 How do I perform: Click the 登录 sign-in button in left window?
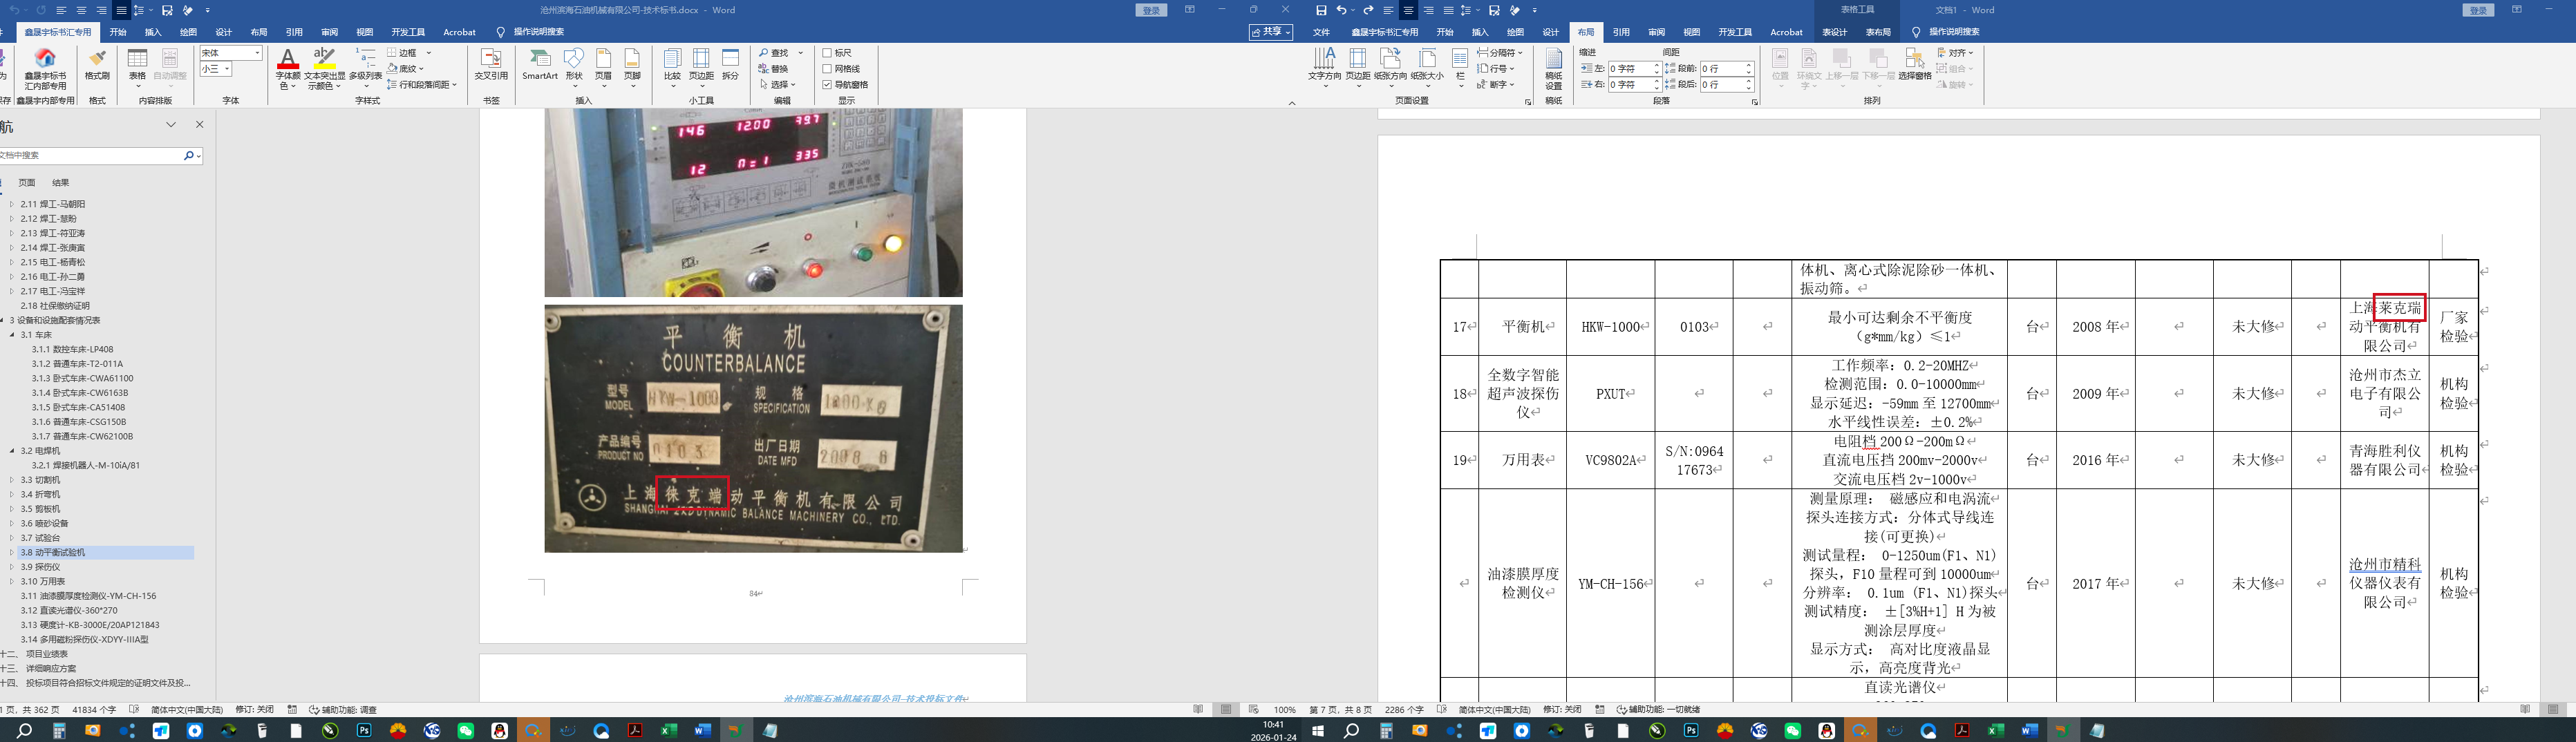click(1152, 10)
